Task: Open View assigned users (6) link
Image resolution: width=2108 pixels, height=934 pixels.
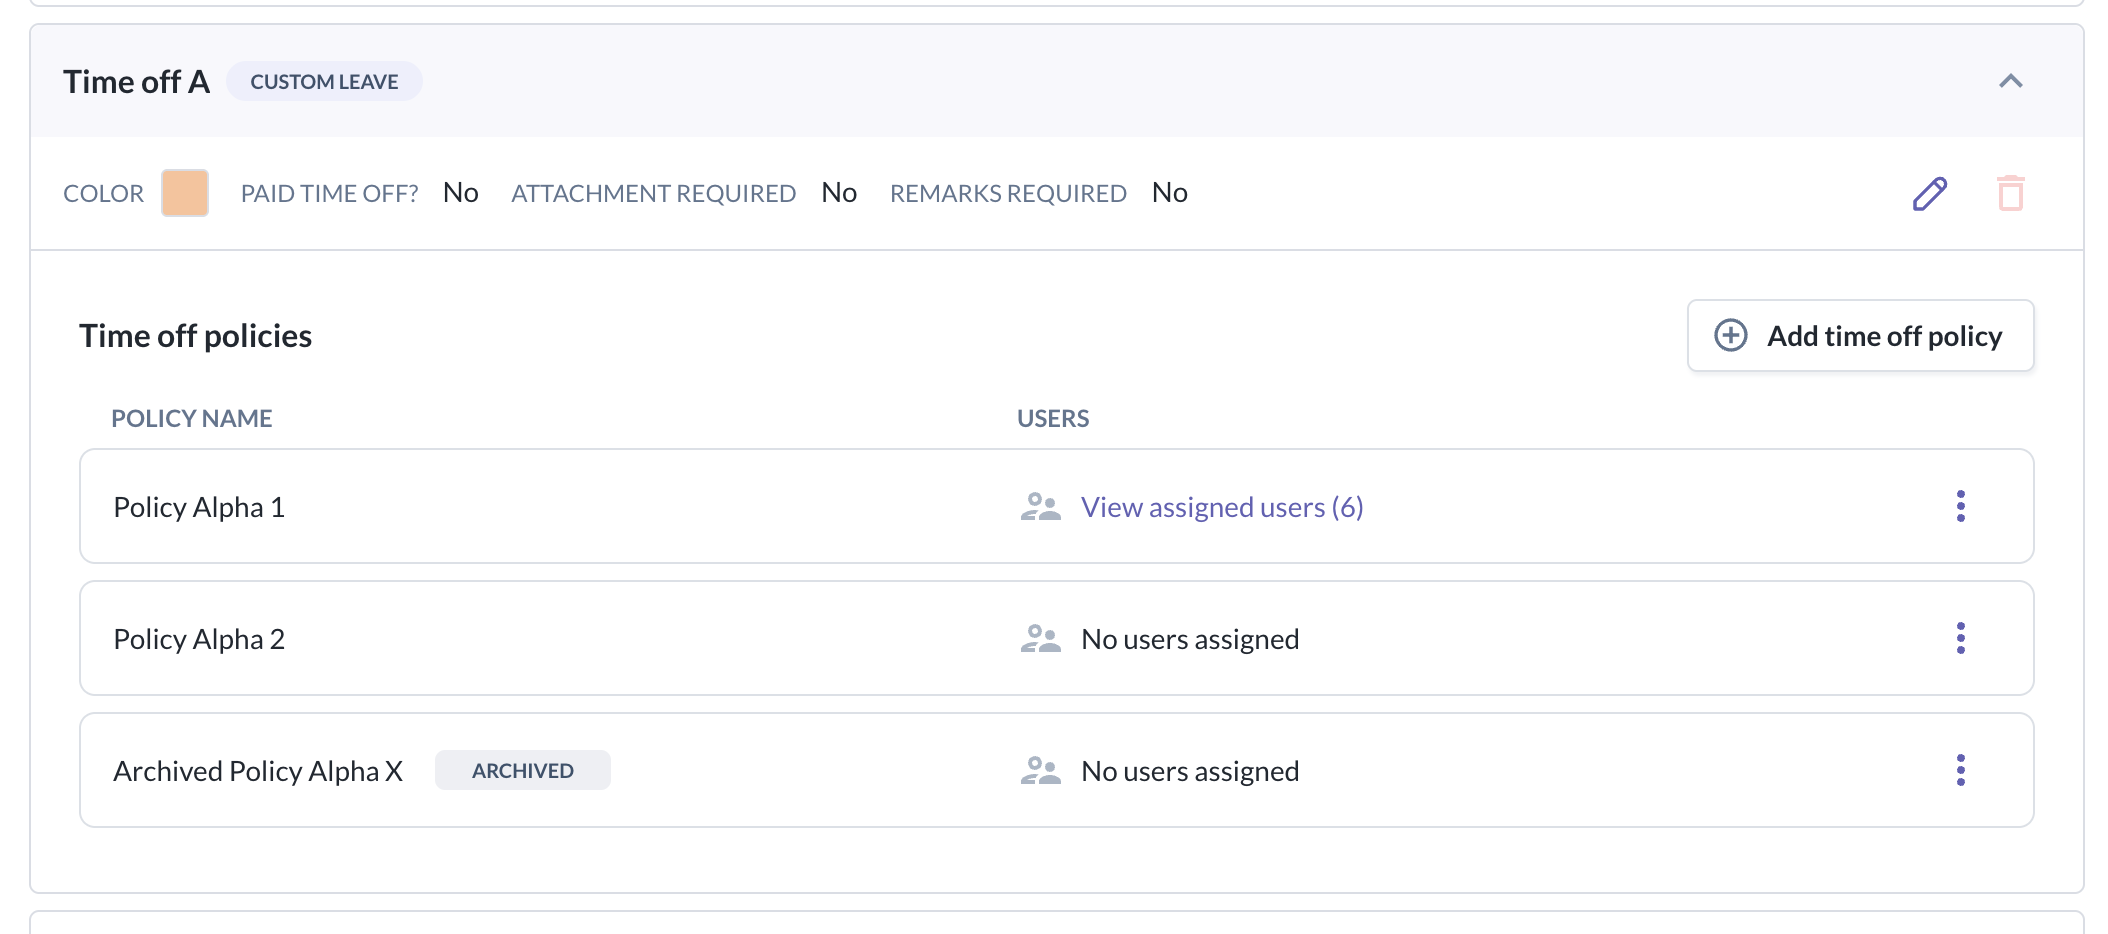Action: (x=1221, y=507)
